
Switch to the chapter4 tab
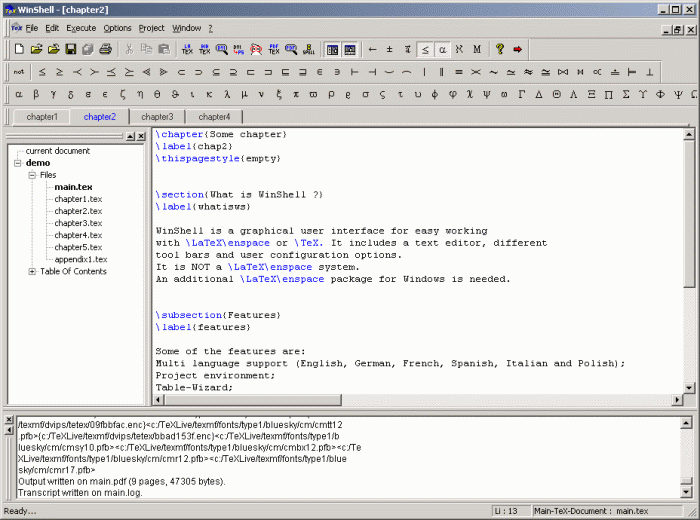[214, 117]
